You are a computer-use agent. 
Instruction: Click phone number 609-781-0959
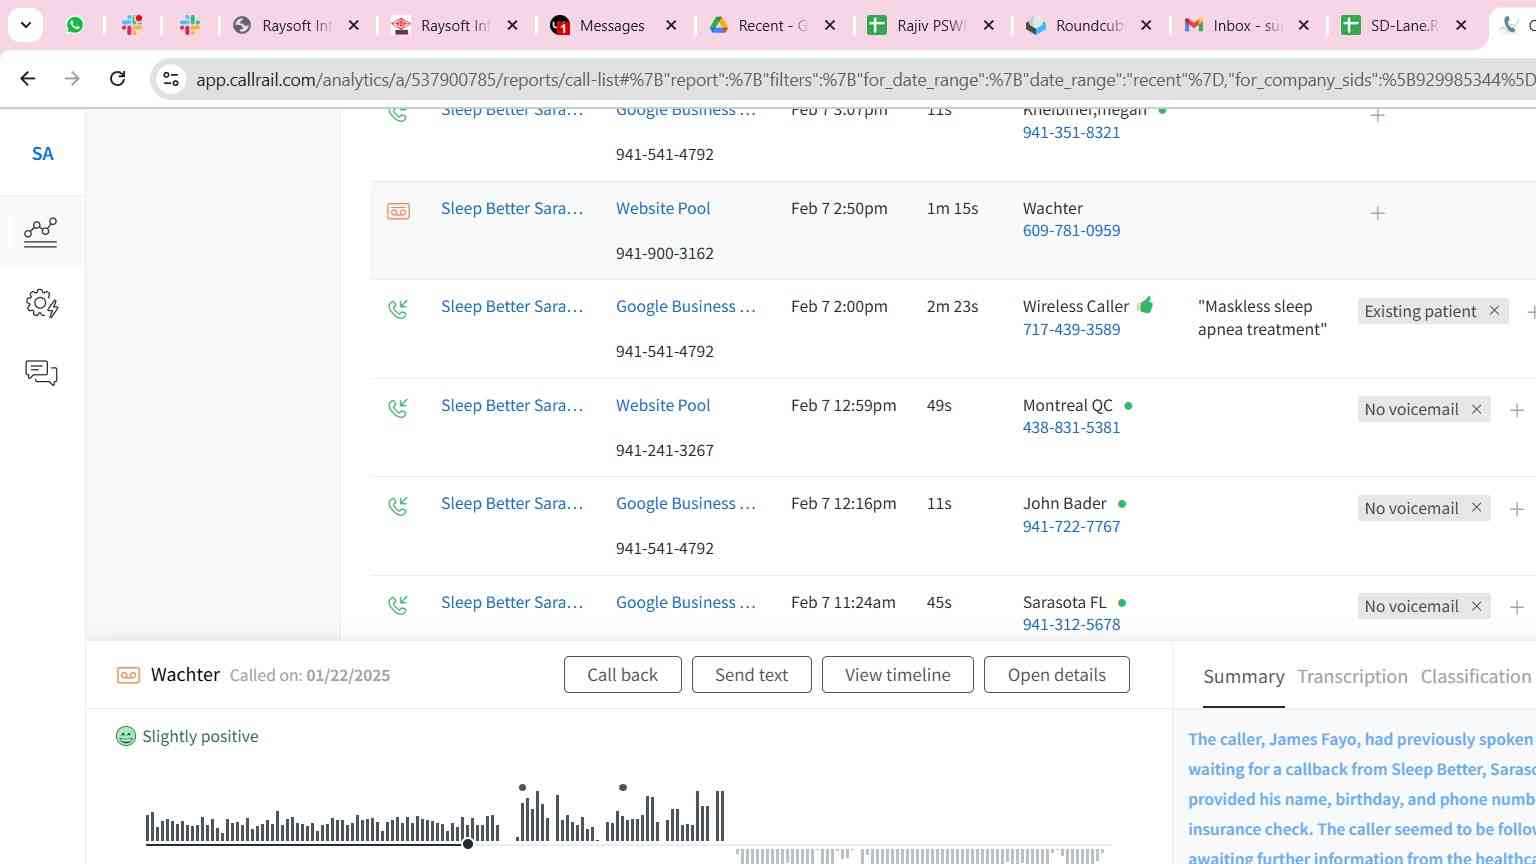point(1071,230)
